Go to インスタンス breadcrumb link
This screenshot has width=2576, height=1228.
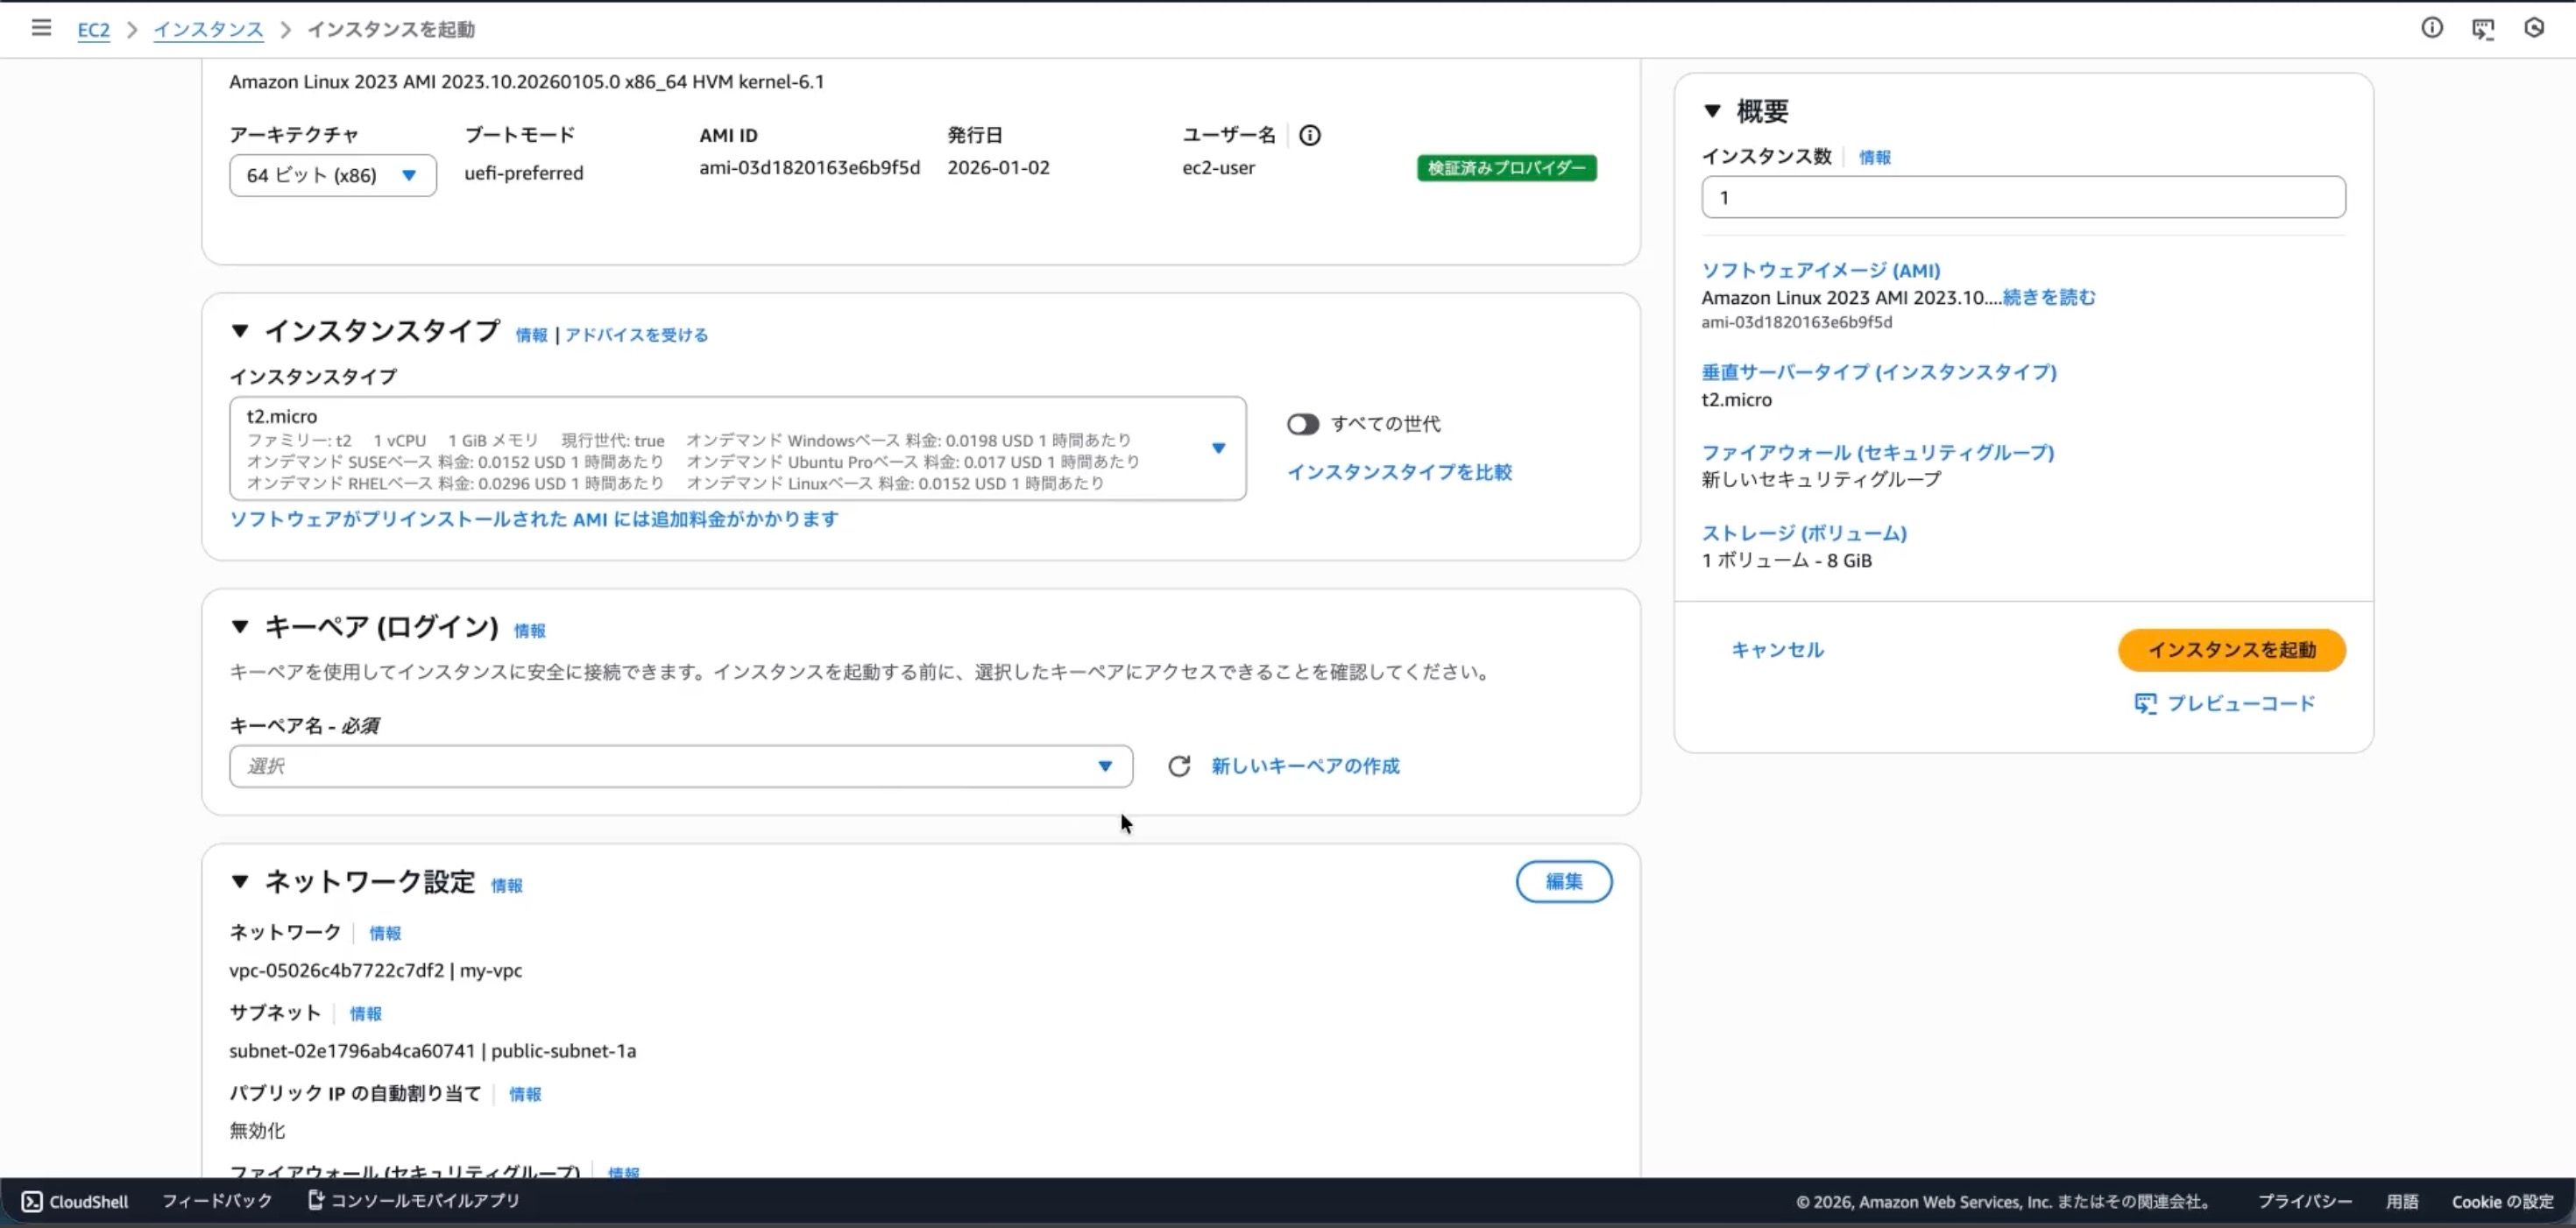pos(208,30)
